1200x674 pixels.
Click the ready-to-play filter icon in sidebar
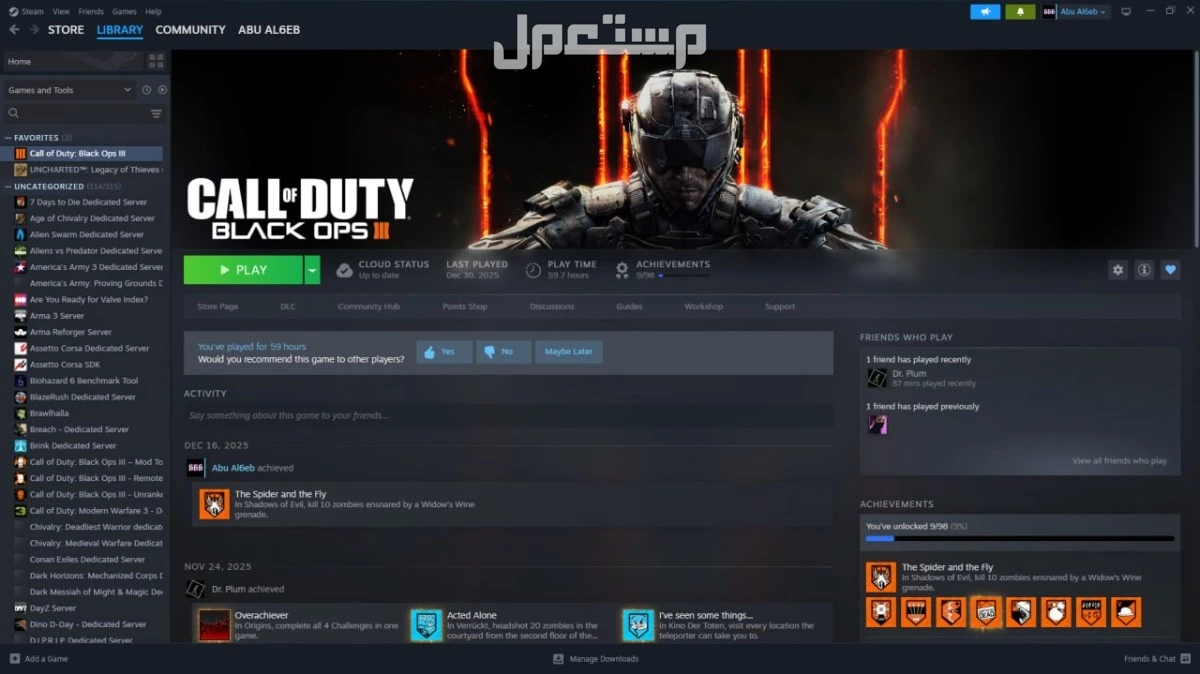[x=162, y=90]
